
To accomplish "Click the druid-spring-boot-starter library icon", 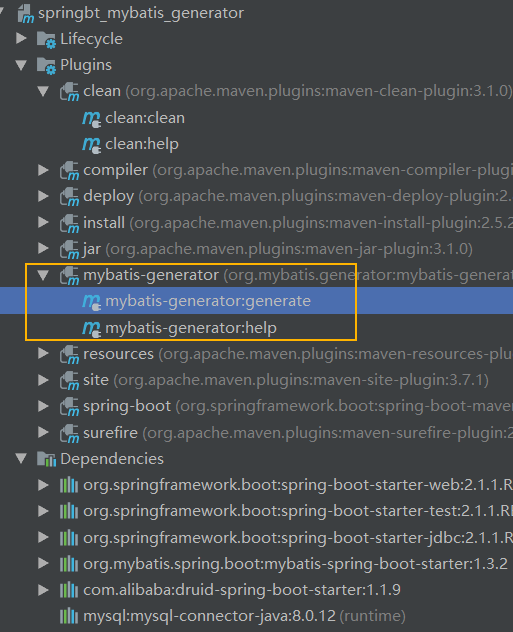I will (x=69, y=590).
